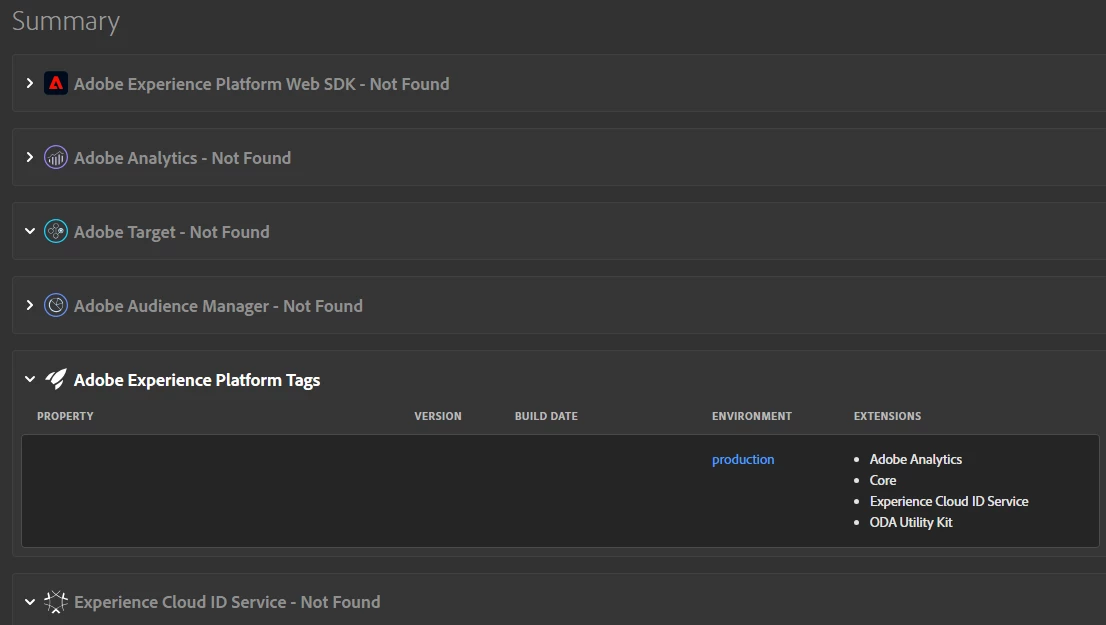Image resolution: width=1106 pixels, height=625 pixels.
Task: Open the production environment link
Action: (743, 459)
